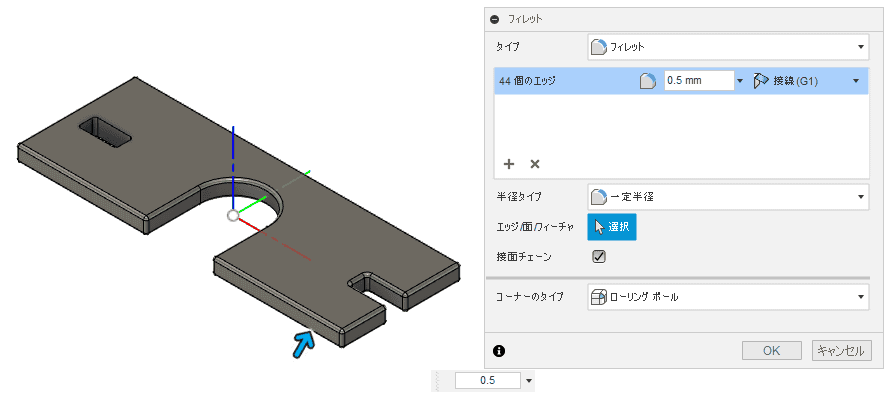Edit the 0.5 mm radius field
Image resolution: width=893 pixels, height=399 pixels.
pos(699,81)
